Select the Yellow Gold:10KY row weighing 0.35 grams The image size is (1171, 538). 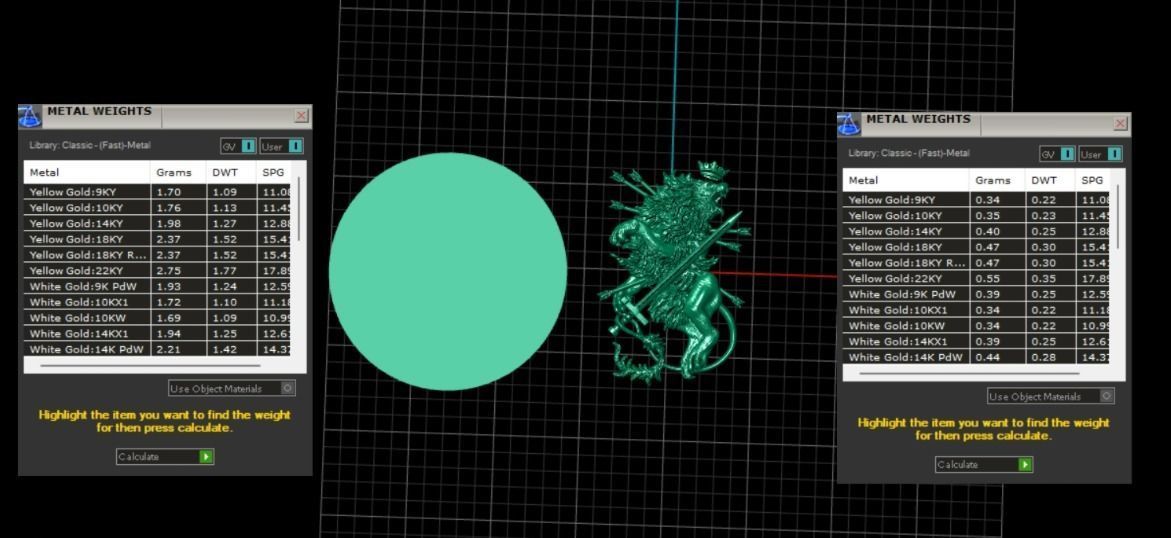pyautogui.click(x=977, y=215)
